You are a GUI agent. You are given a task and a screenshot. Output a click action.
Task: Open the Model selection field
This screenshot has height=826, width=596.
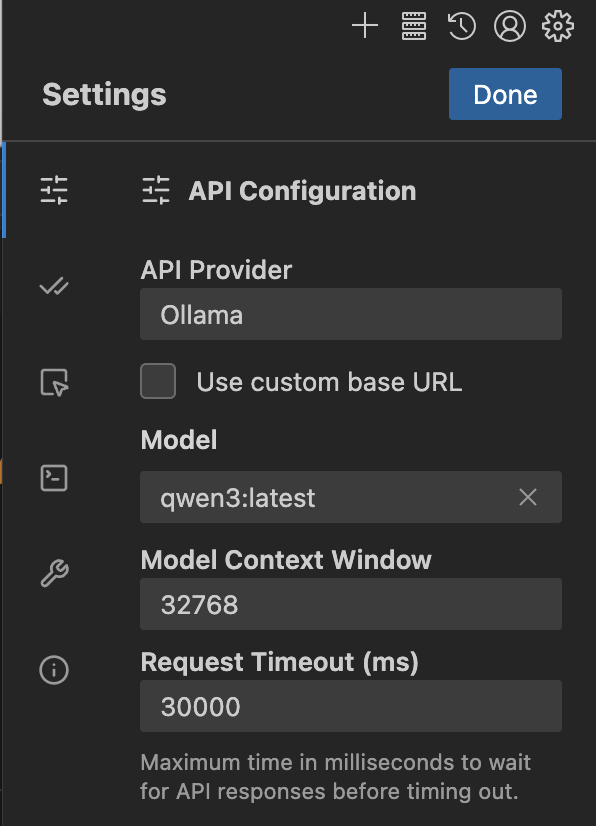point(330,497)
